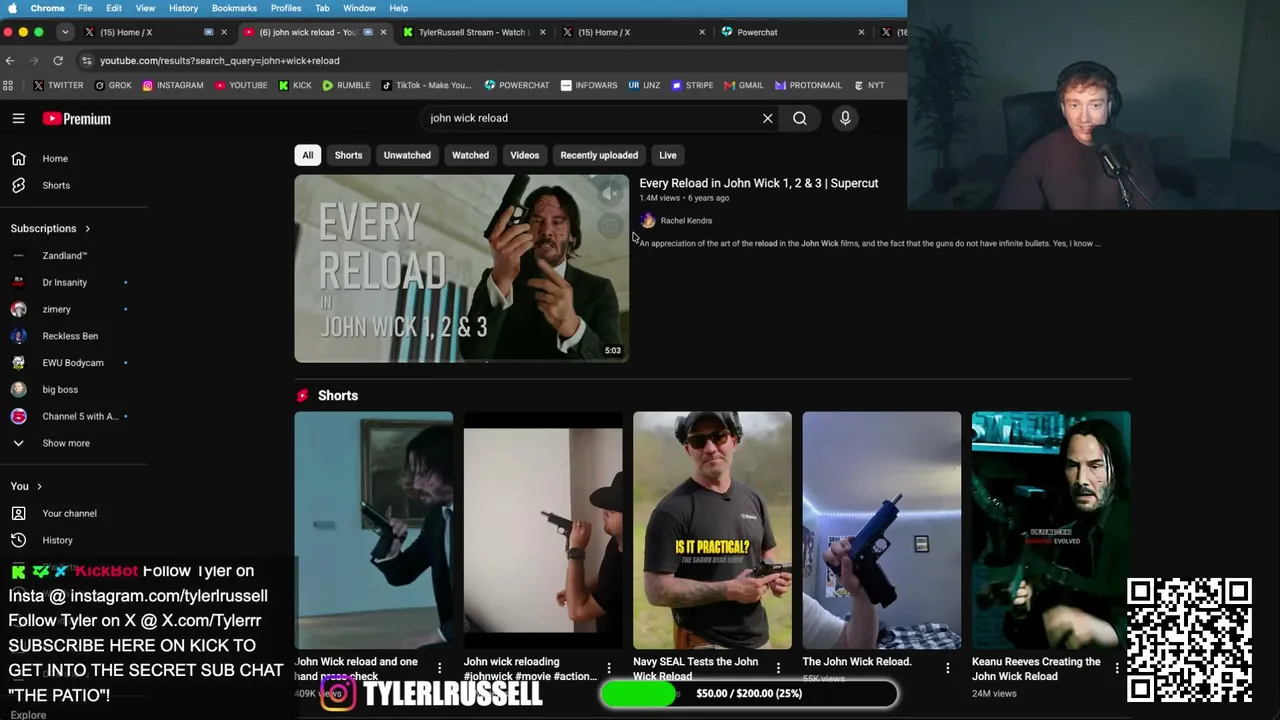Open the STRIPE bookmark
Screen dimensions: 1280x720
click(x=692, y=85)
